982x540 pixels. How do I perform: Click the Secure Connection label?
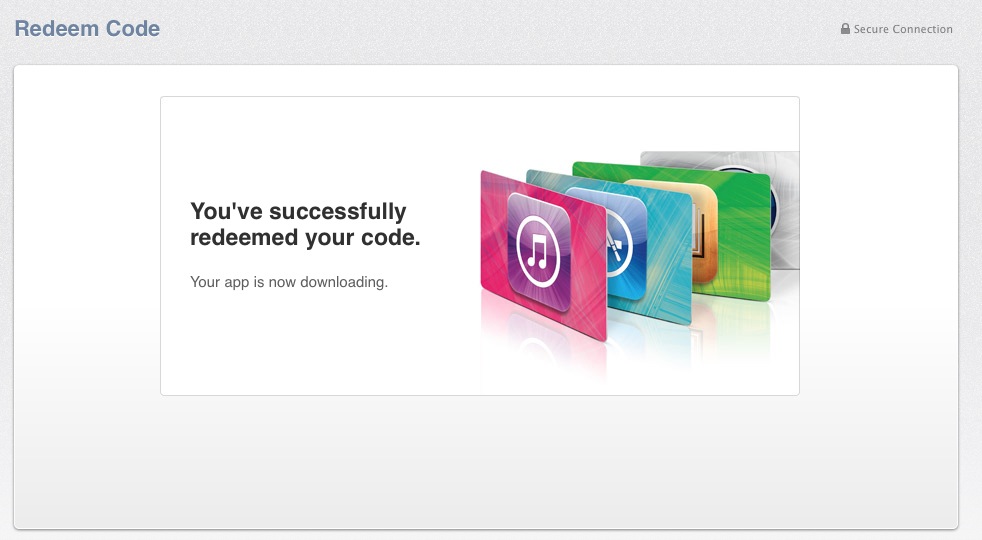point(902,29)
